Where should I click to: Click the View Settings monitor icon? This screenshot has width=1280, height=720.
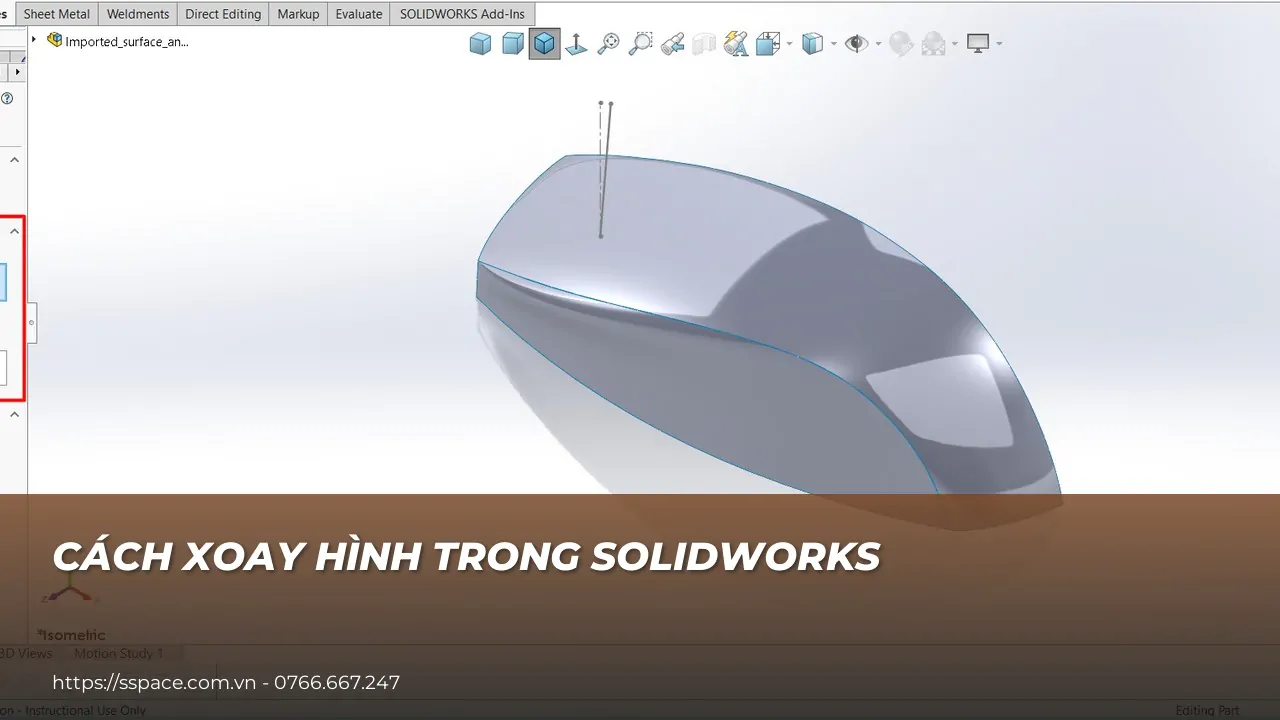pos(978,43)
